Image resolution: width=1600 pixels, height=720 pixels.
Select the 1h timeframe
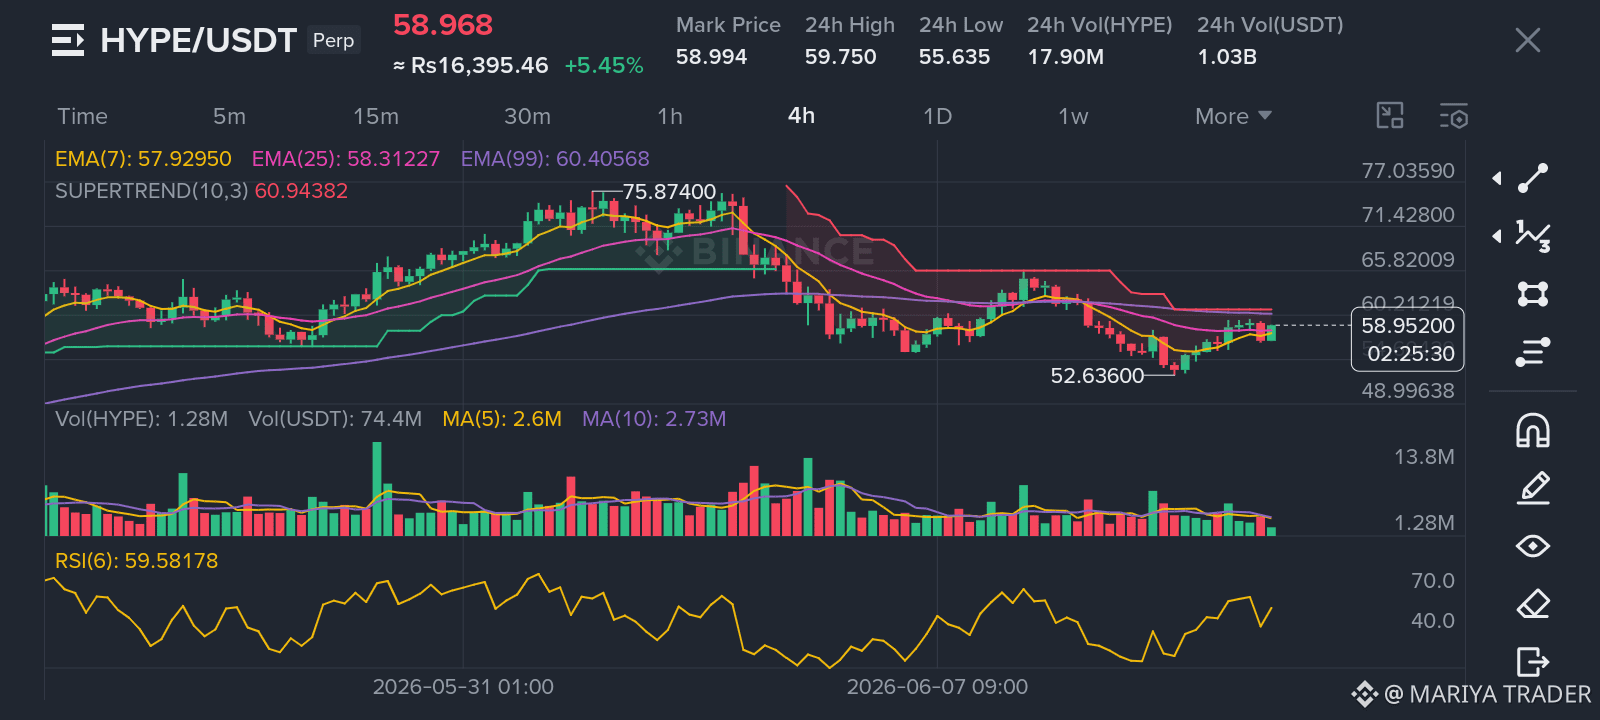click(670, 116)
